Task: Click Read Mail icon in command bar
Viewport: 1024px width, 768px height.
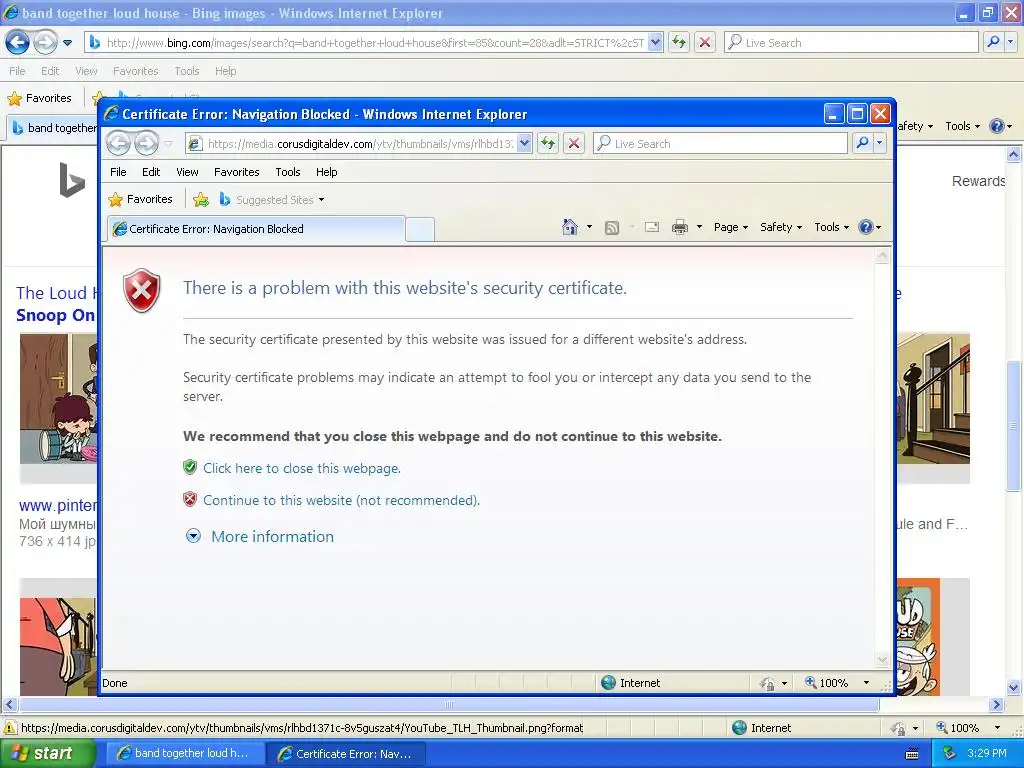Action: (652, 227)
